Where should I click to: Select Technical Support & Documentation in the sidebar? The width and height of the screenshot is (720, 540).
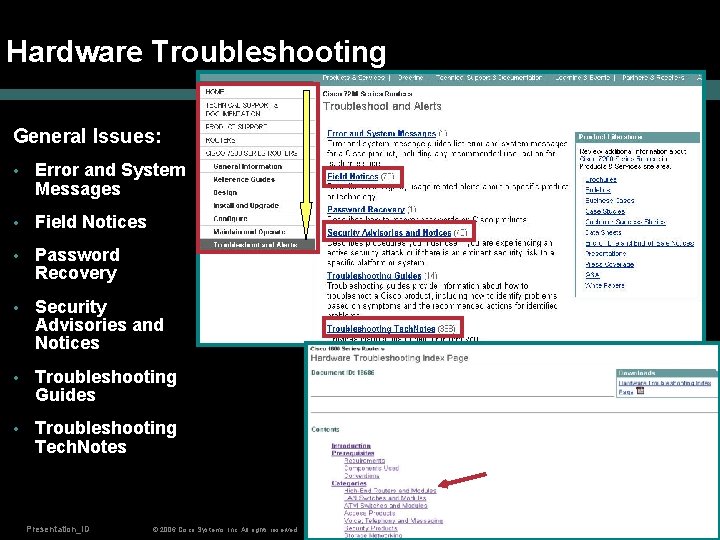coord(242,109)
